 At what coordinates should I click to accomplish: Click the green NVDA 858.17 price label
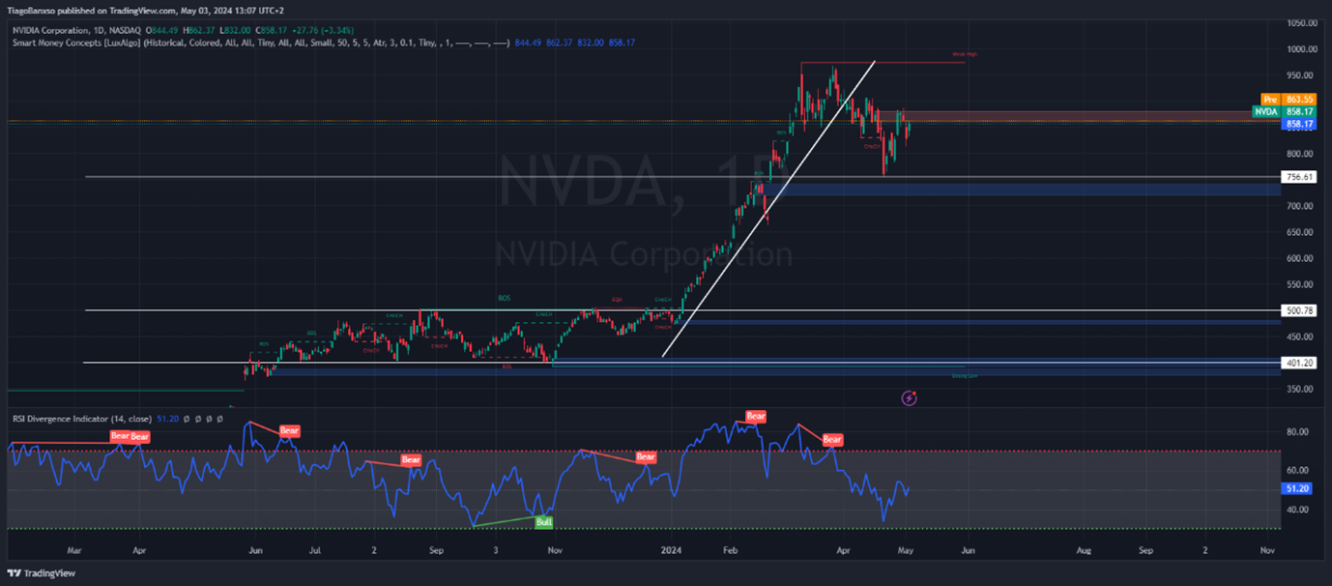tap(1284, 112)
